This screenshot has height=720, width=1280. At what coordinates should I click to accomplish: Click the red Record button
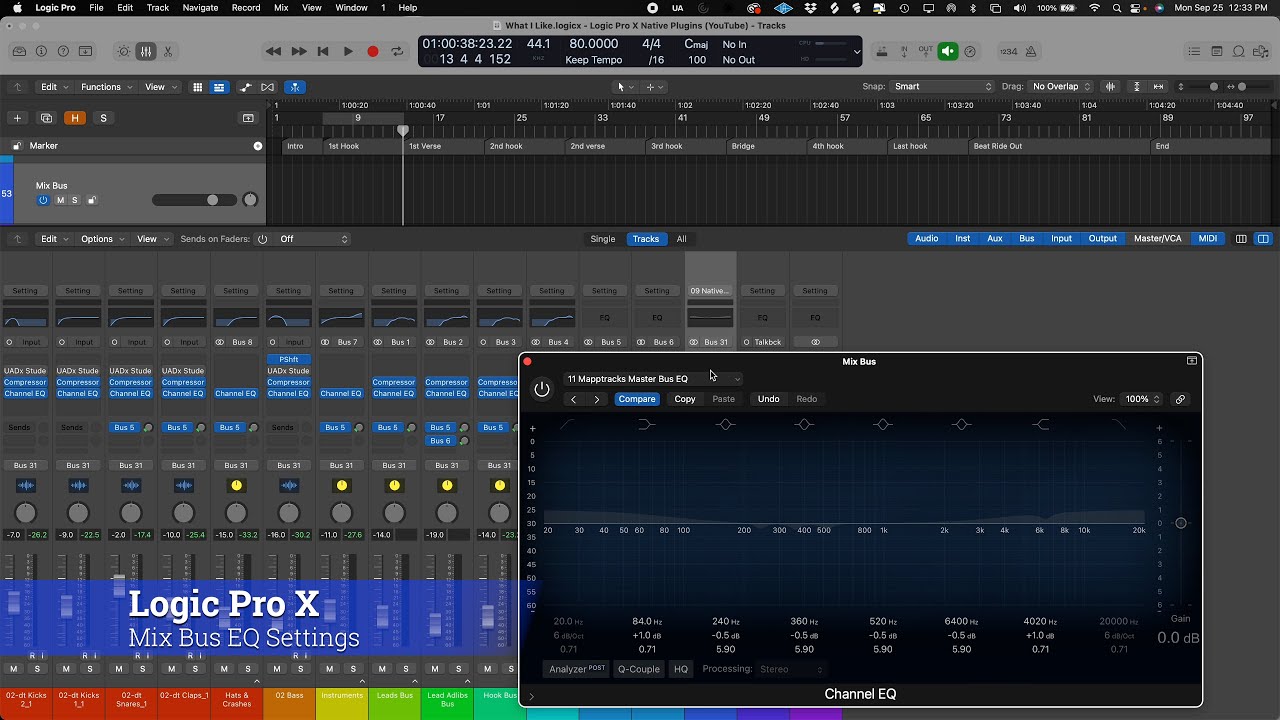point(373,51)
